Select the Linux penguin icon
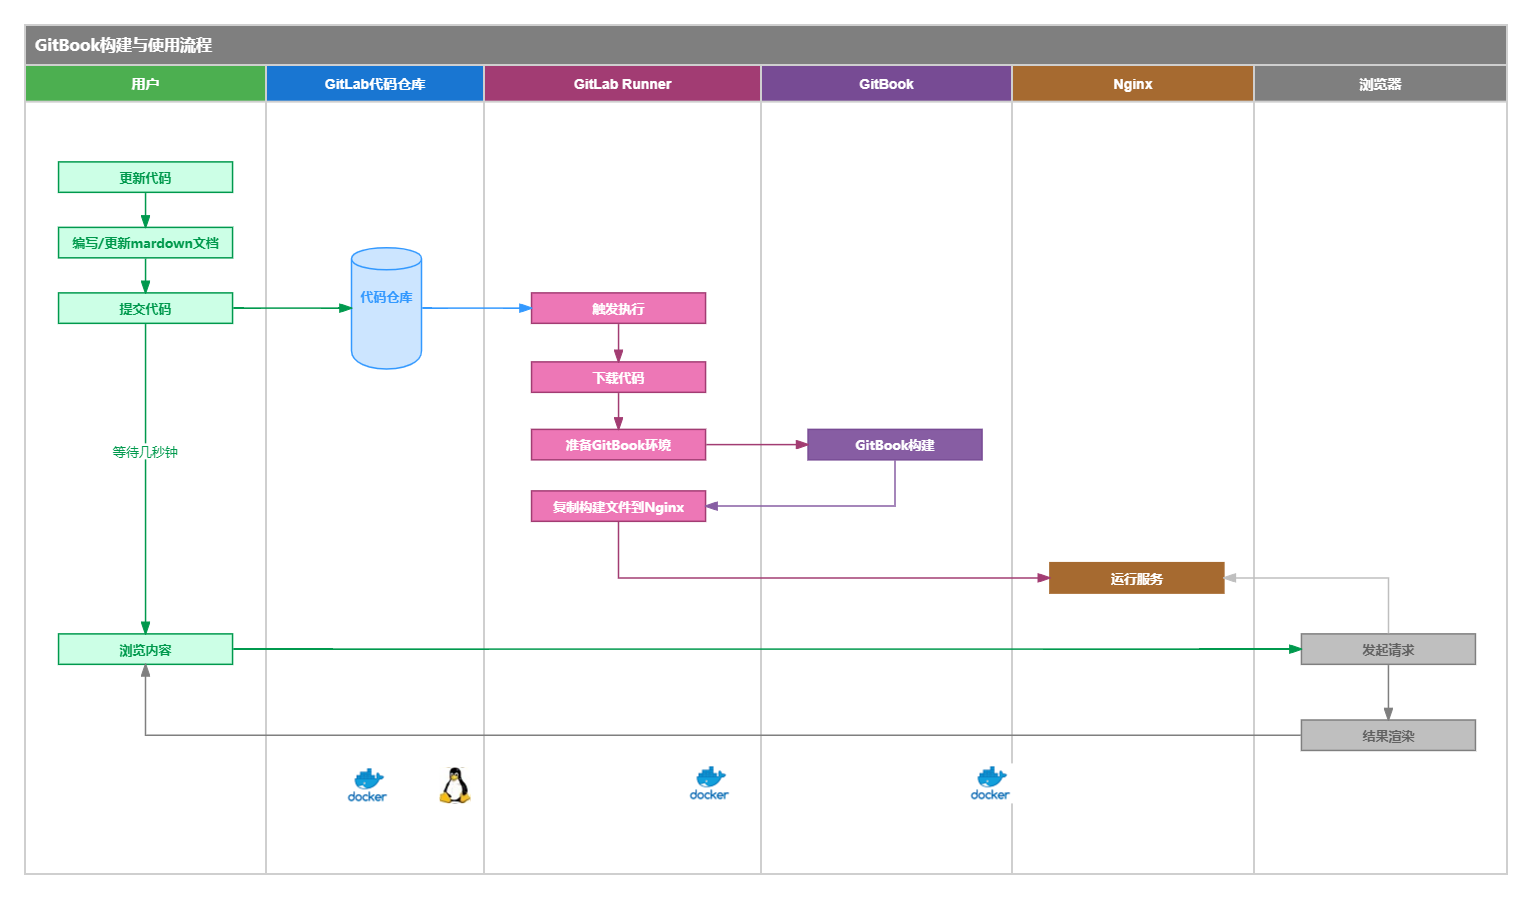This screenshot has height=899, width=1532. (x=455, y=786)
